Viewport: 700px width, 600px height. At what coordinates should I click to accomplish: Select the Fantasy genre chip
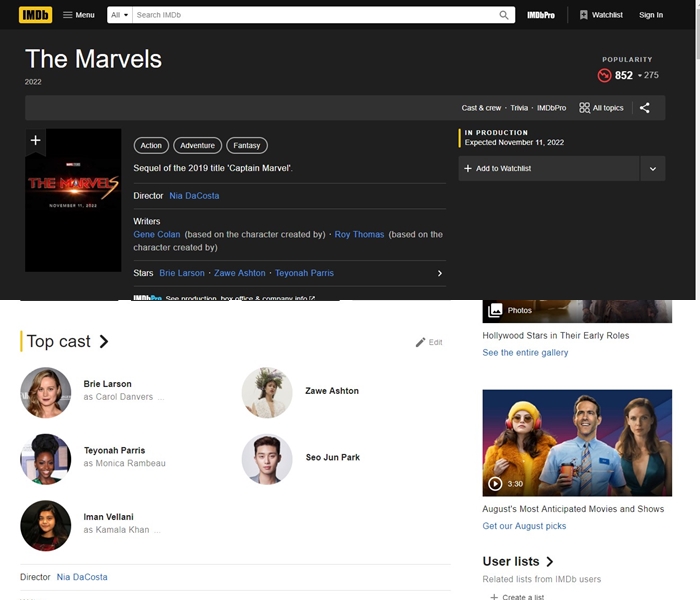pyautogui.click(x=246, y=146)
